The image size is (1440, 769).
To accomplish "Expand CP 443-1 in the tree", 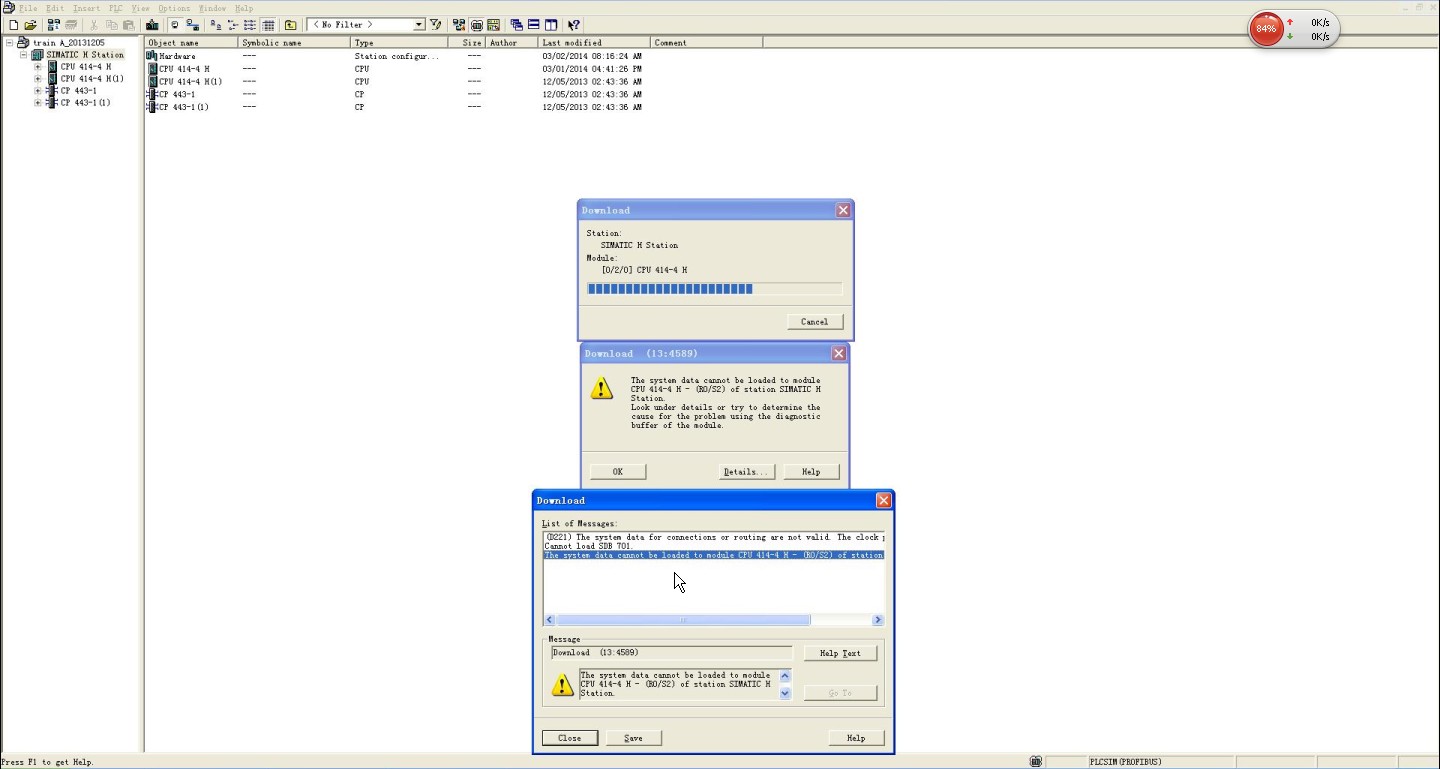I will point(38,91).
